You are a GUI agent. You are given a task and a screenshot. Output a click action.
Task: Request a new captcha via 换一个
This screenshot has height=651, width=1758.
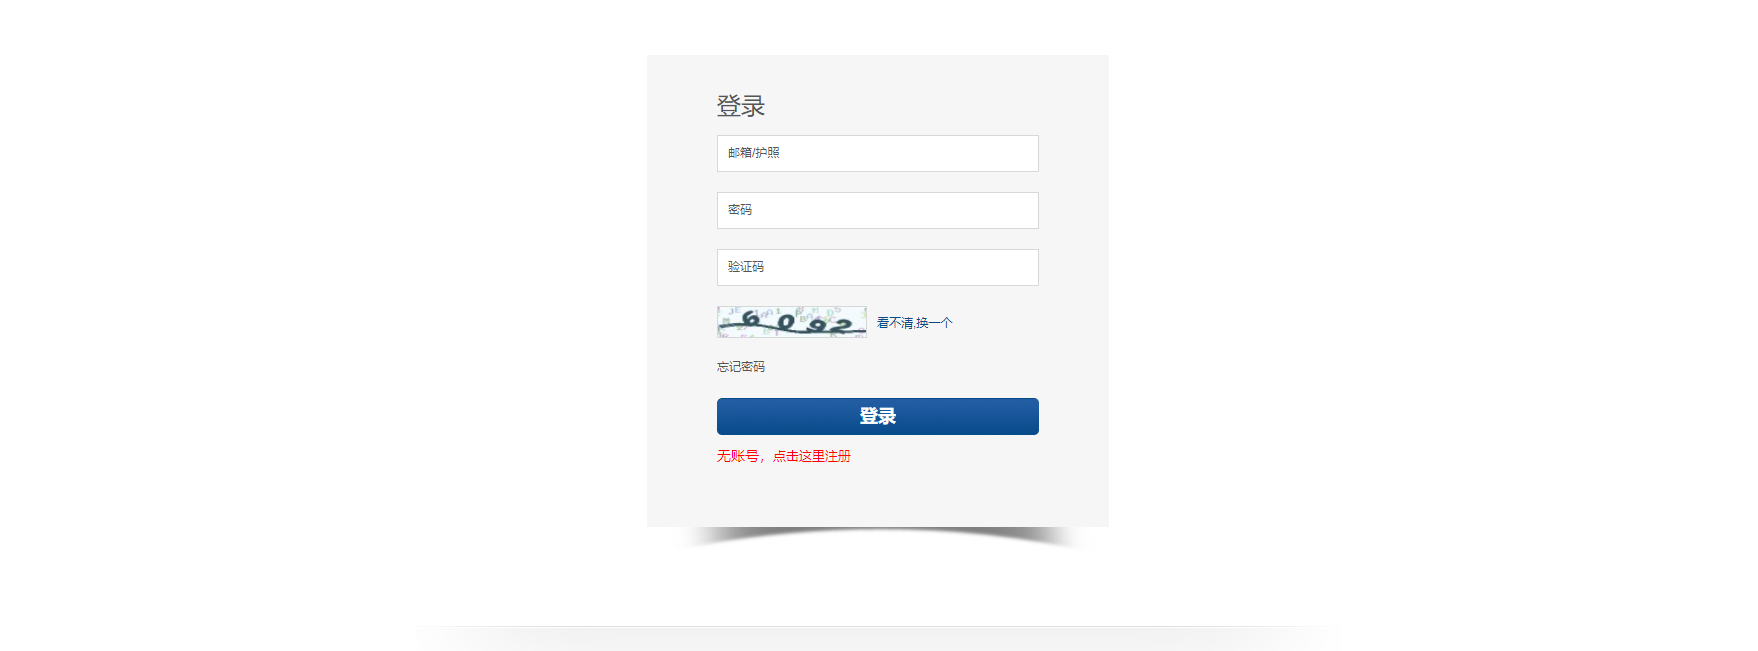tap(915, 323)
